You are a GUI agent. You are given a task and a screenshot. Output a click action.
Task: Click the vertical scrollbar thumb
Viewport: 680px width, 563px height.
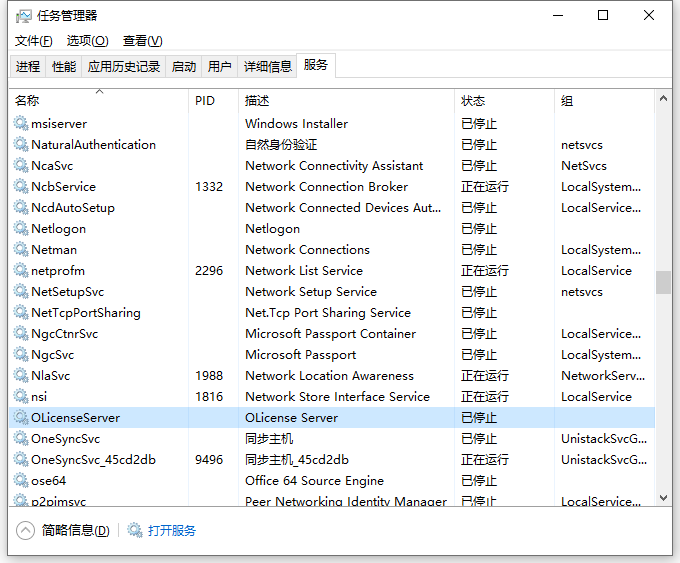click(663, 282)
